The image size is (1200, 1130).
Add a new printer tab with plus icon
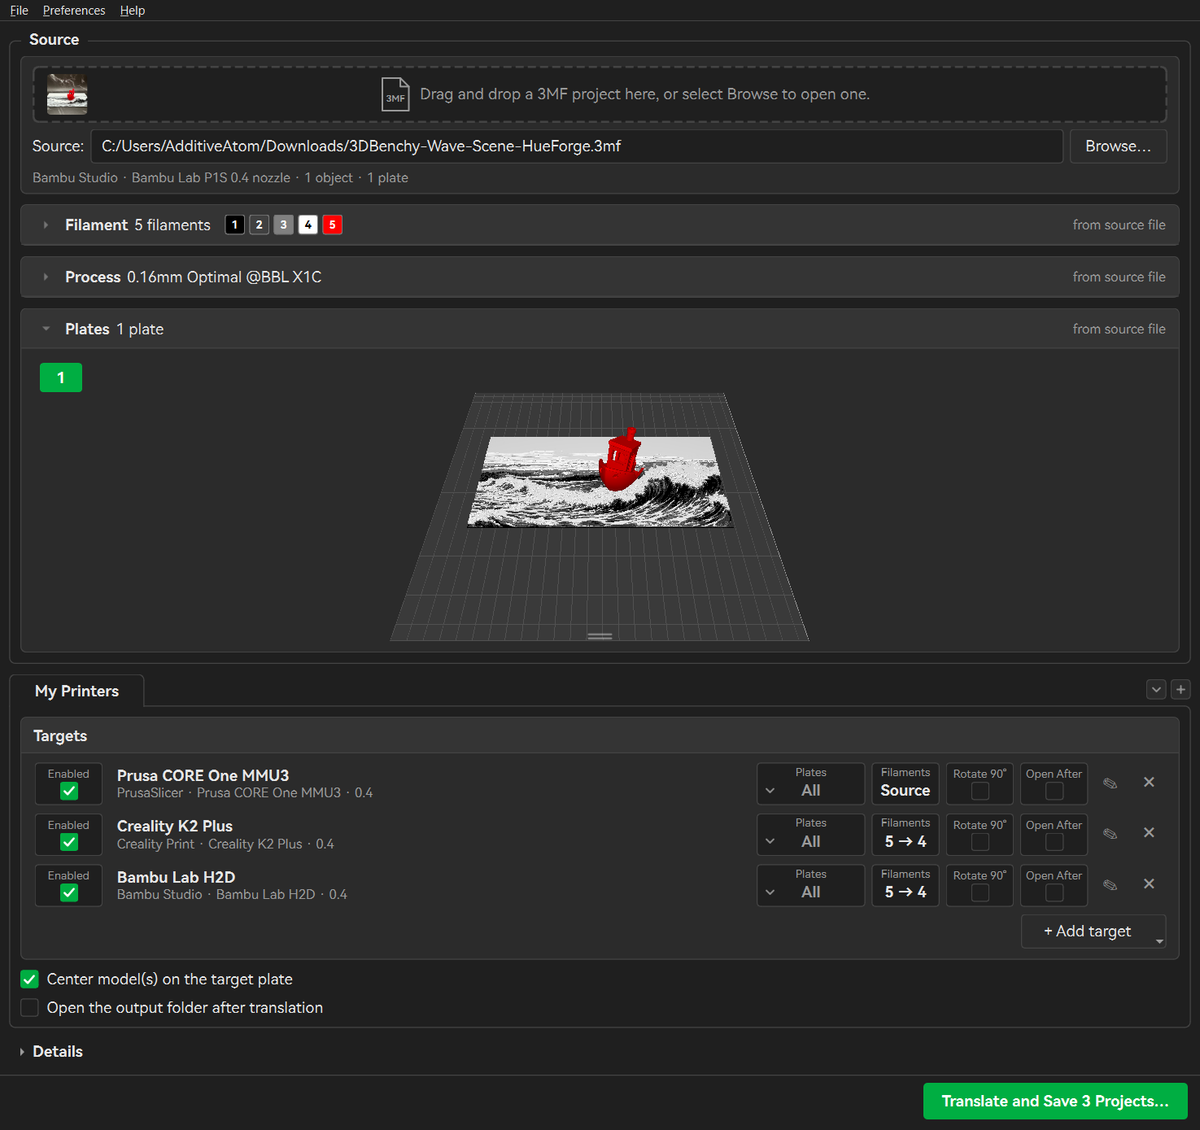1180,689
